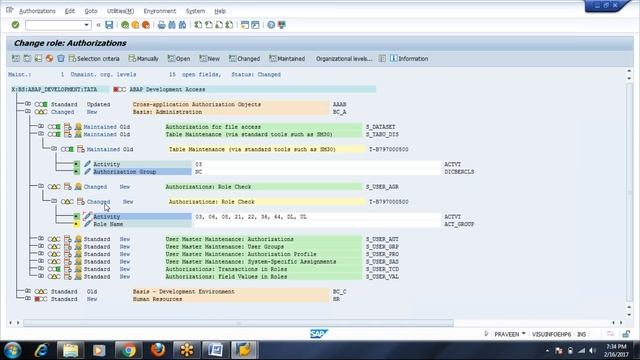This screenshot has height=360, width=640.
Task: Click the Customize Local Layout icon
Action: 282,25
